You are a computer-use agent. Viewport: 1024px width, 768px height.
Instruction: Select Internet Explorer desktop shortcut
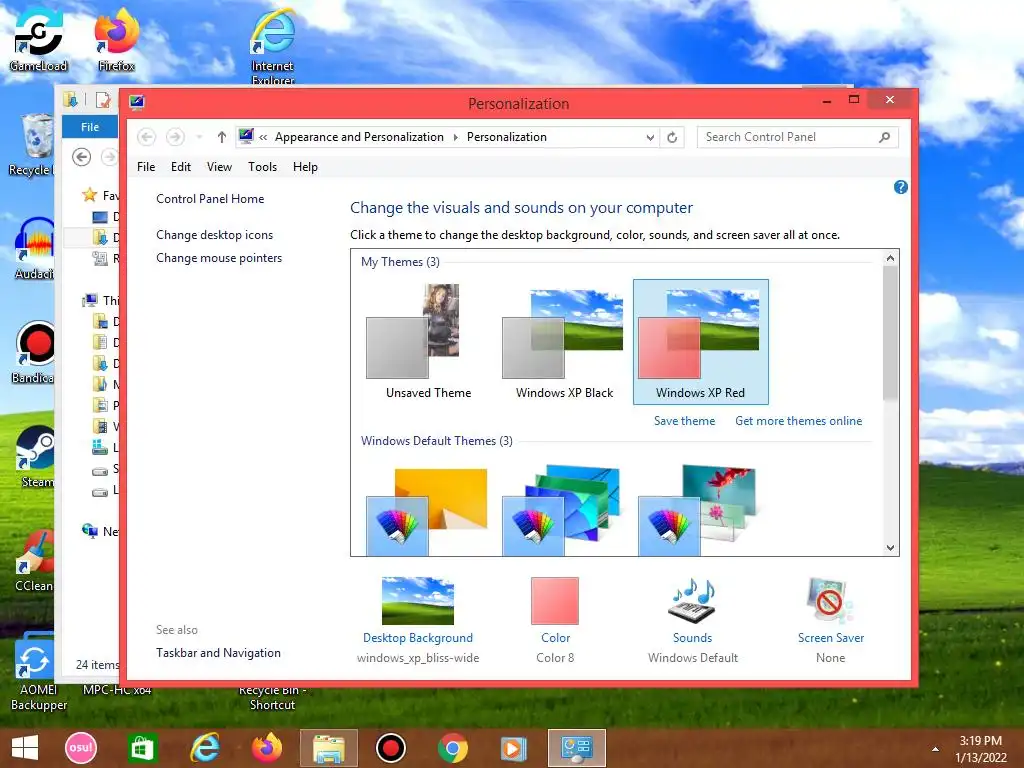[273, 46]
